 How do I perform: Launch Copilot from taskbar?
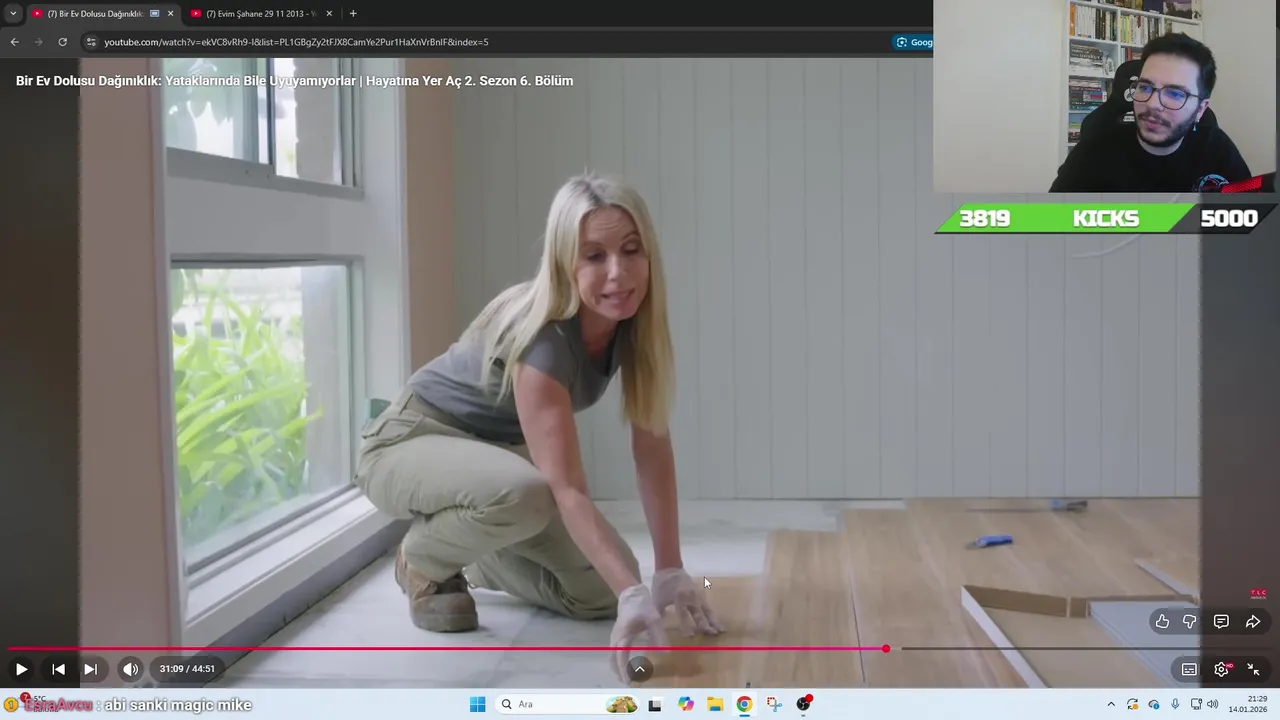(x=685, y=704)
